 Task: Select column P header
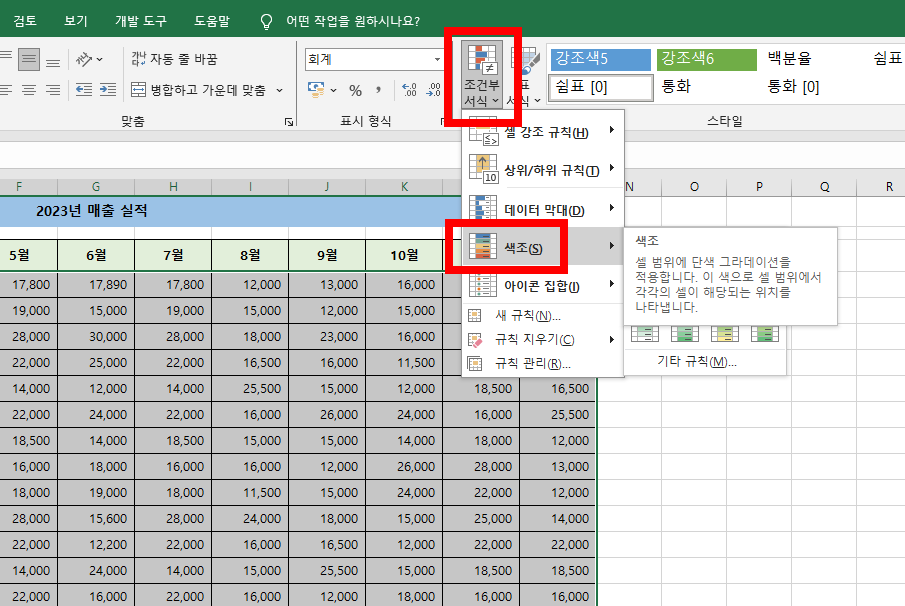point(759,187)
